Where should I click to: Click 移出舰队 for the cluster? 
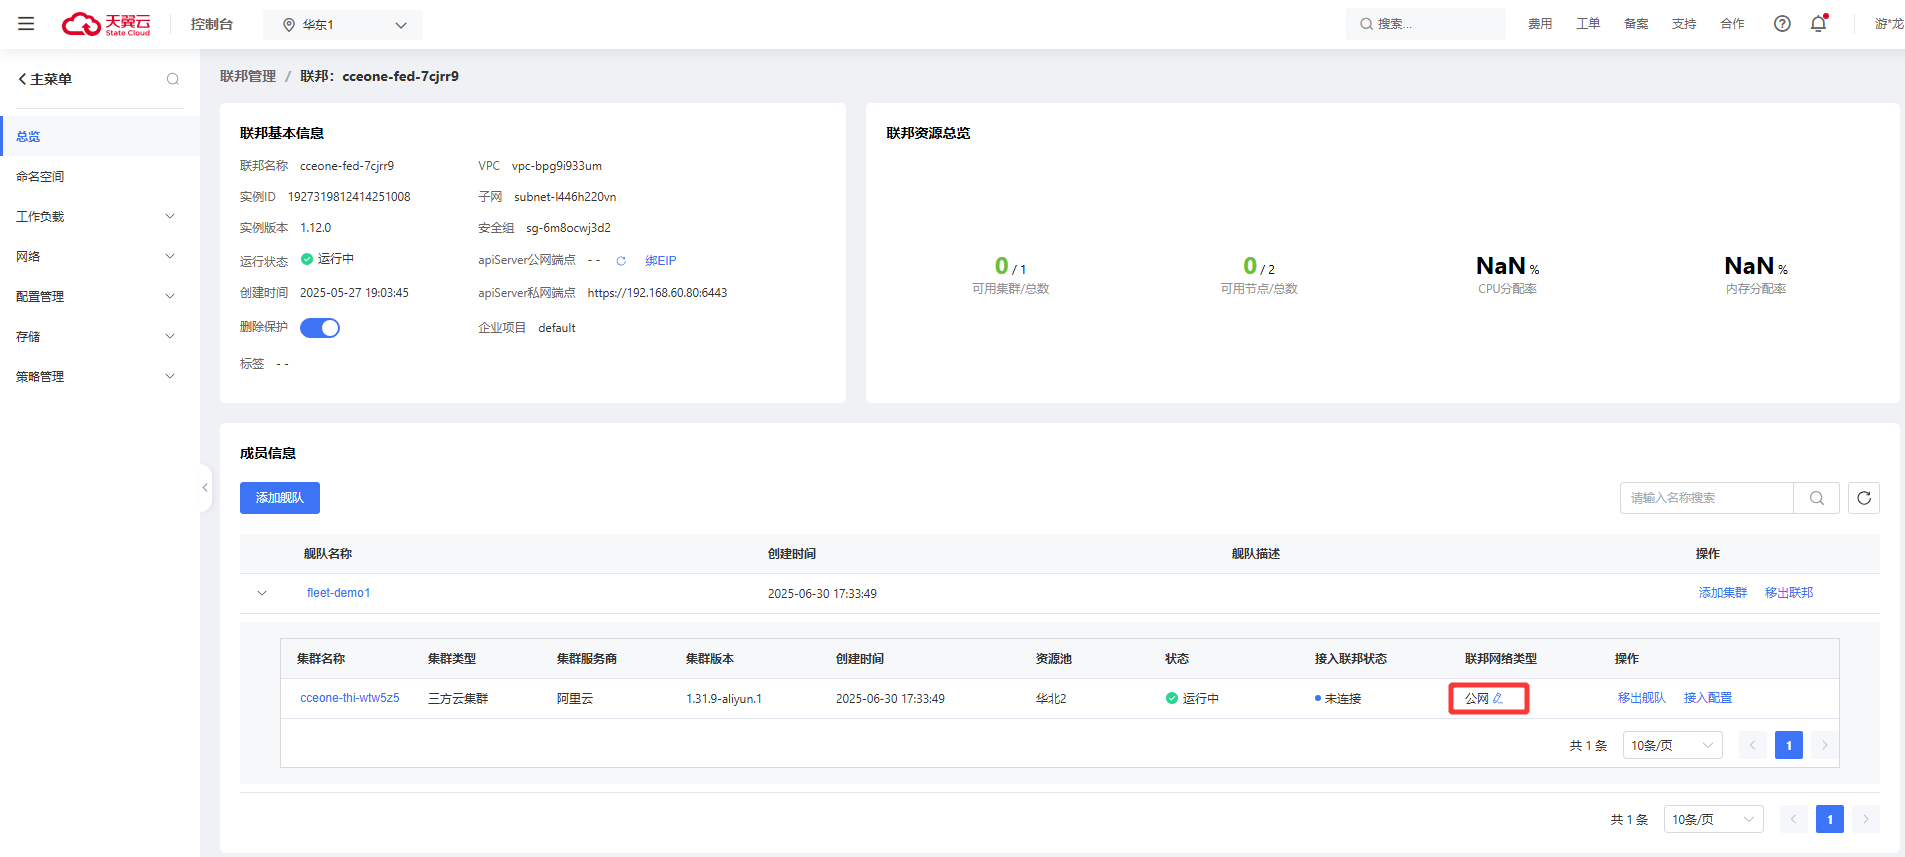tap(1642, 698)
